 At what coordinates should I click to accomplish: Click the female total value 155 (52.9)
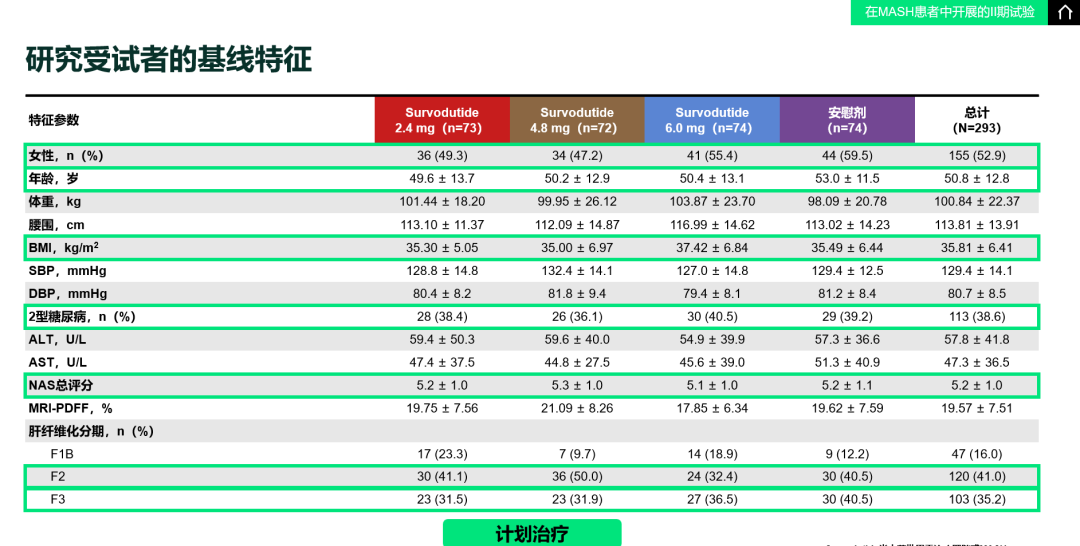coord(977,156)
